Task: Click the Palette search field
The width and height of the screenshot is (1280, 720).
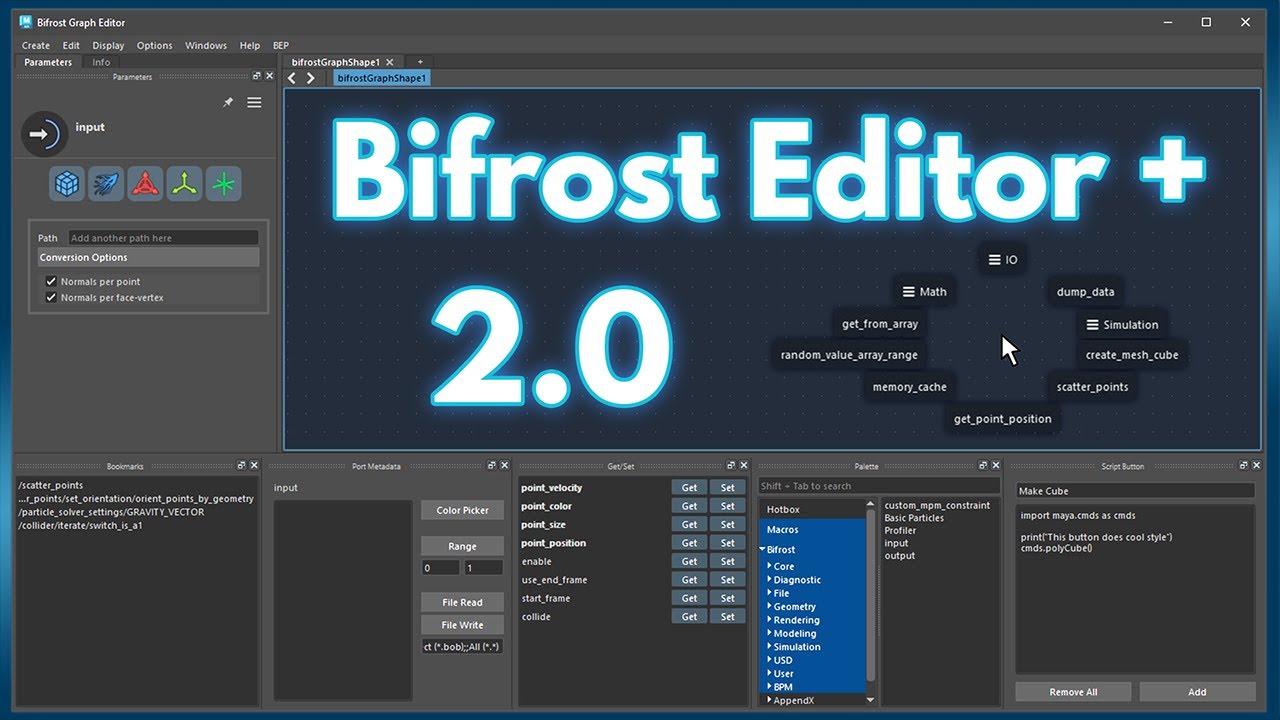Action: pos(878,486)
